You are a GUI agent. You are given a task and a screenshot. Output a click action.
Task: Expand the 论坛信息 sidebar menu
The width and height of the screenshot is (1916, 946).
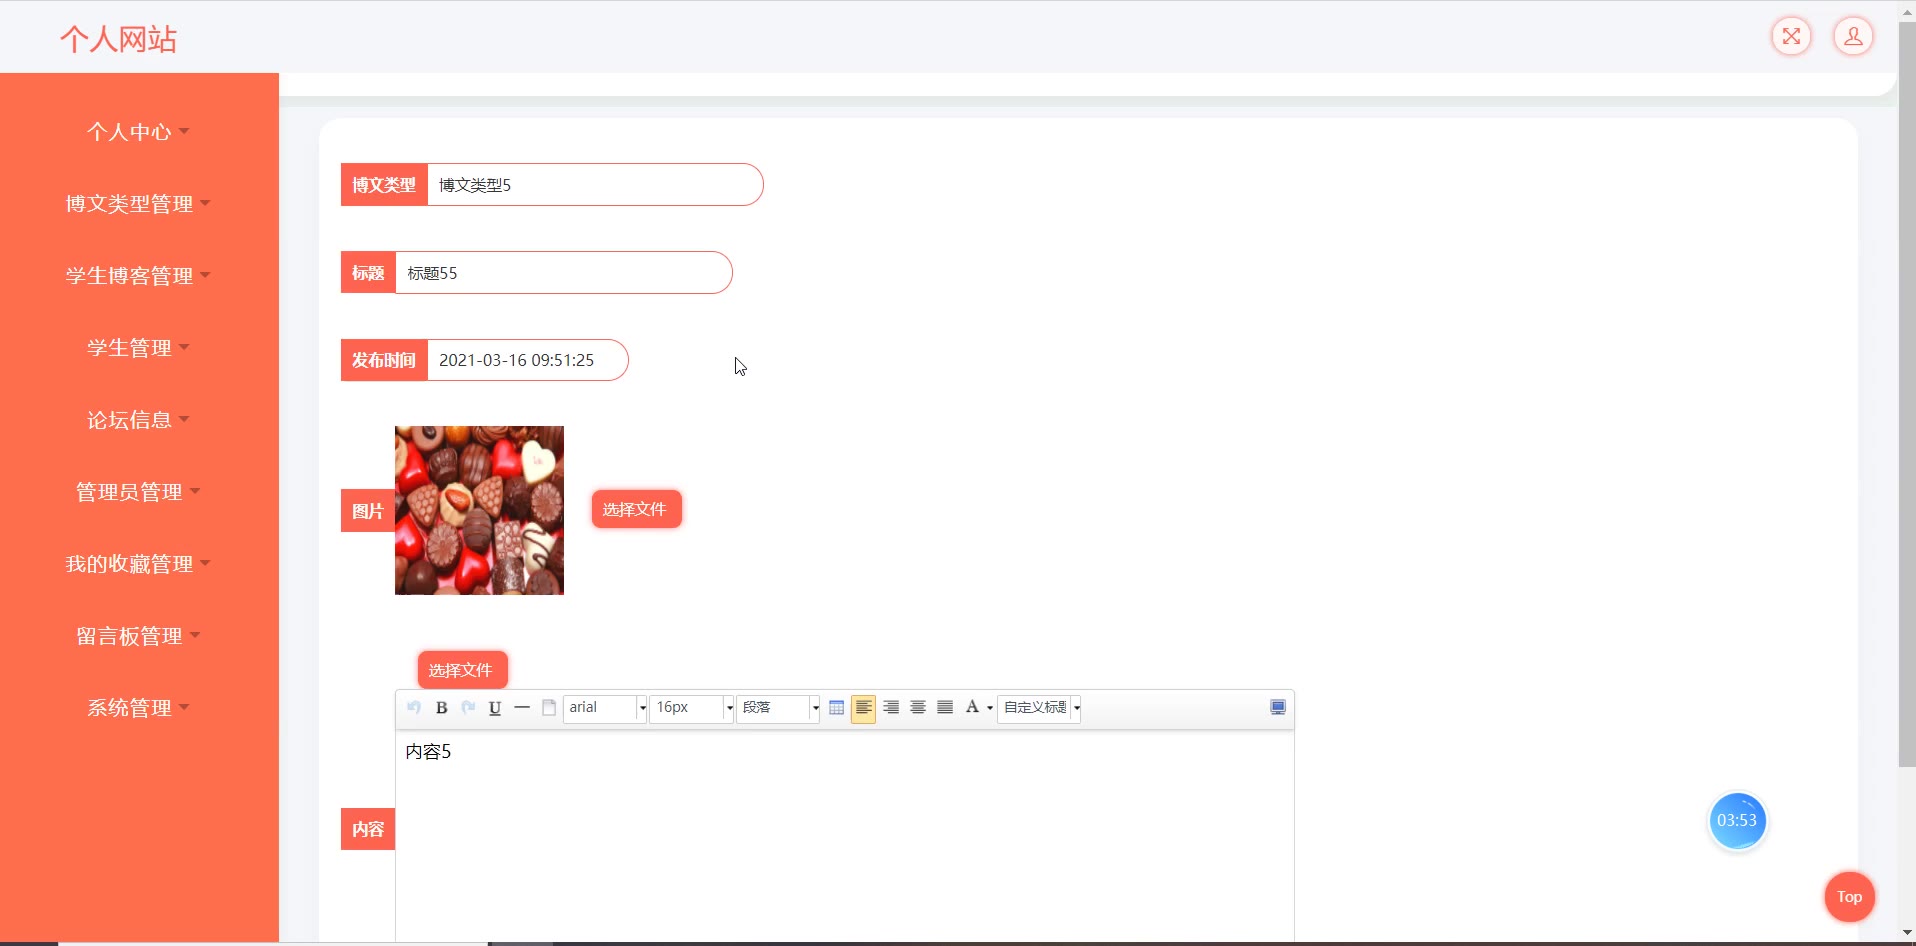coord(139,420)
